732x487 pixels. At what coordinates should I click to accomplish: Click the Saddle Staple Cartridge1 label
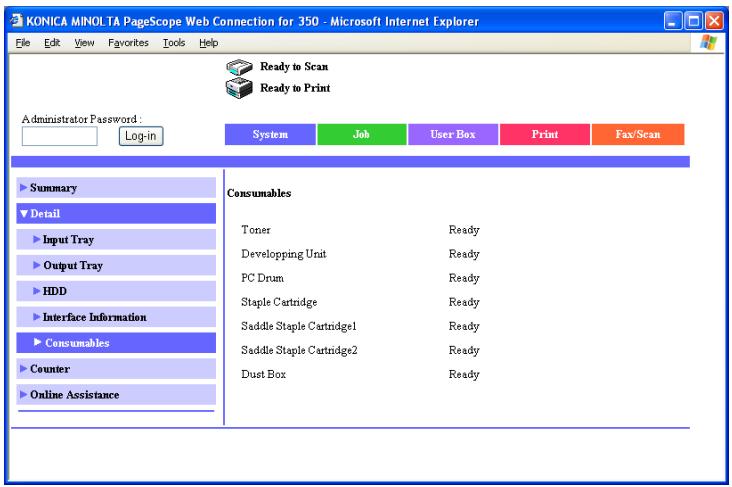point(299,326)
